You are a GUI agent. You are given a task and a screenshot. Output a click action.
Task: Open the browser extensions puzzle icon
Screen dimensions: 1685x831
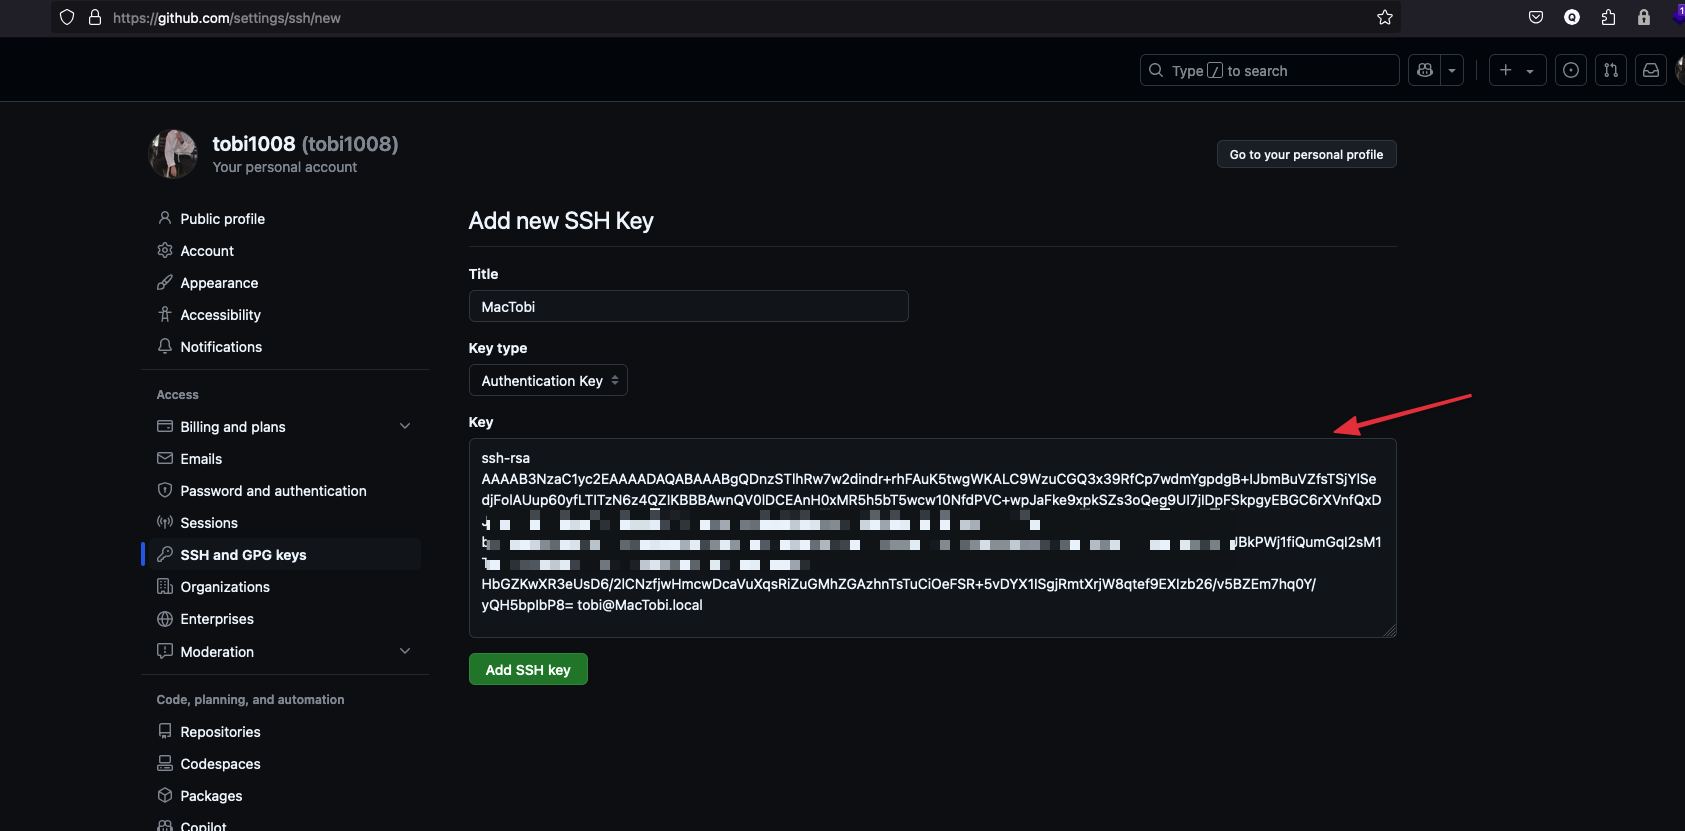(x=1607, y=17)
